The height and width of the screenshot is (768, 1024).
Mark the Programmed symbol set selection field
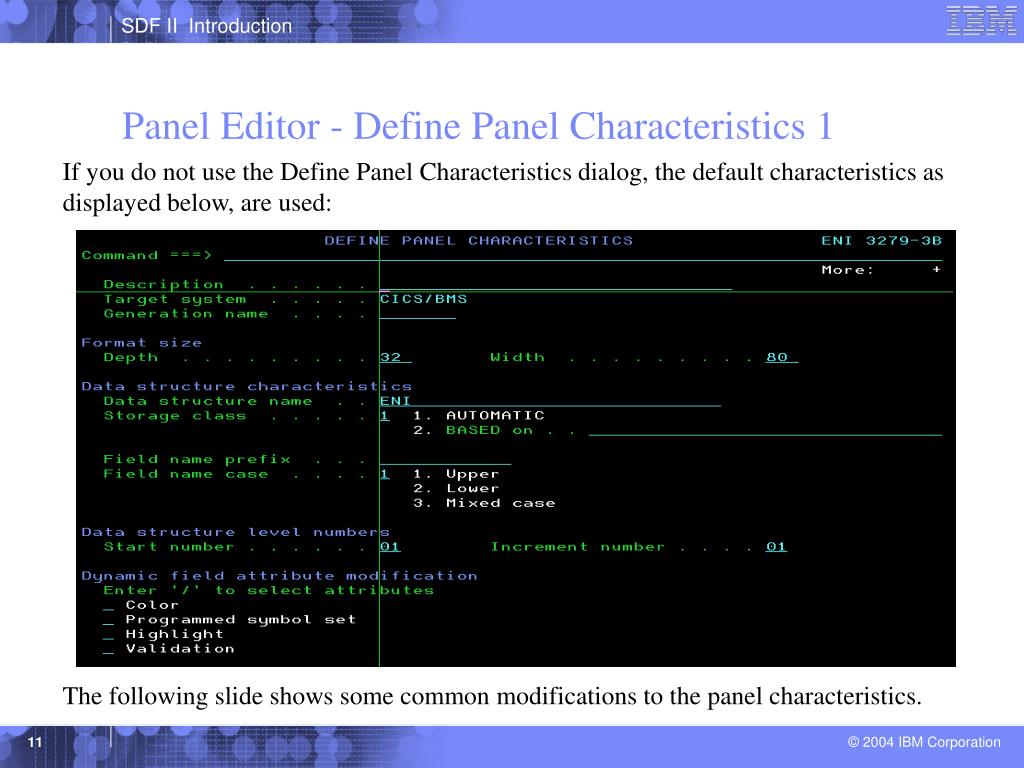pos(108,620)
